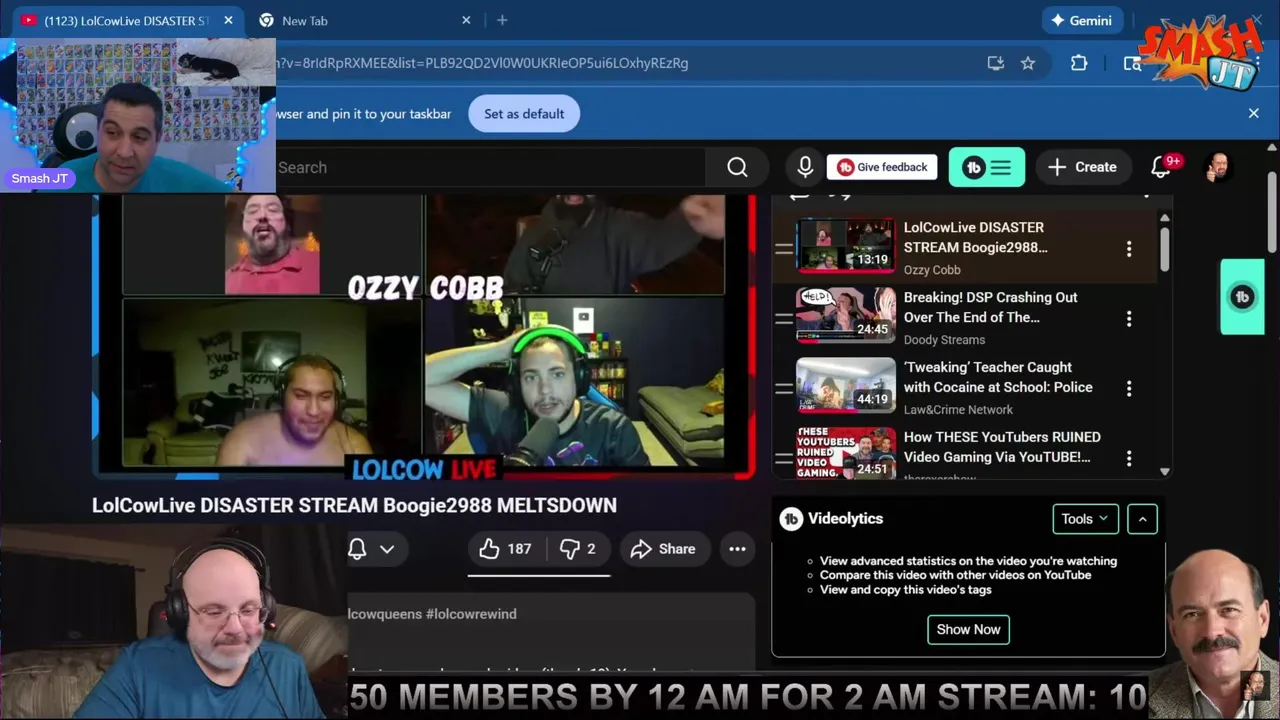Viewport: 1280px width, 720px height.
Task: Click the bookmark star in address bar
Action: (1028, 63)
